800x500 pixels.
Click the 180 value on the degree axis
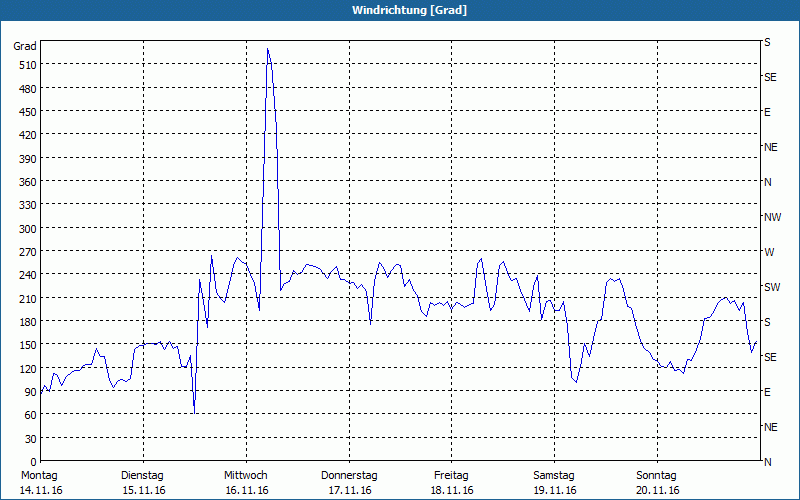(28, 322)
